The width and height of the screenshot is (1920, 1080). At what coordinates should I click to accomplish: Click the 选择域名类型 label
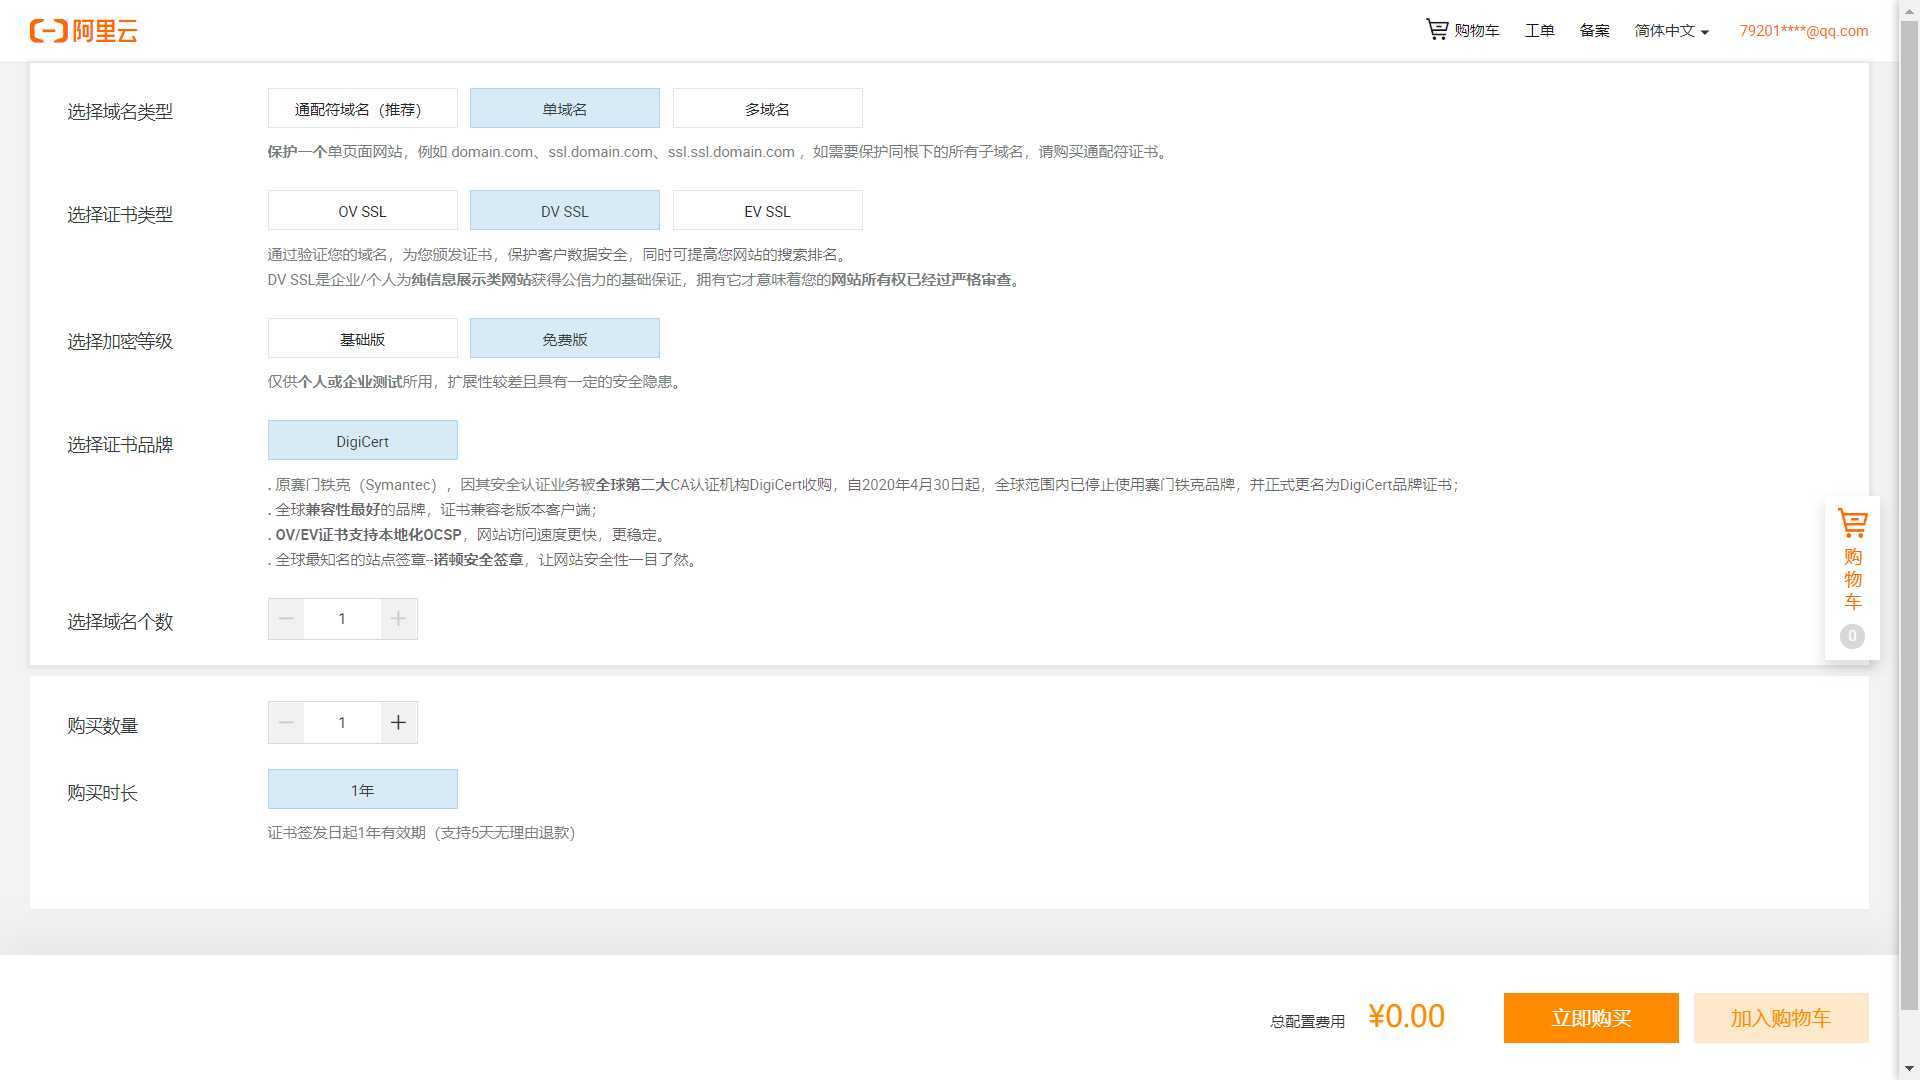pyautogui.click(x=120, y=111)
